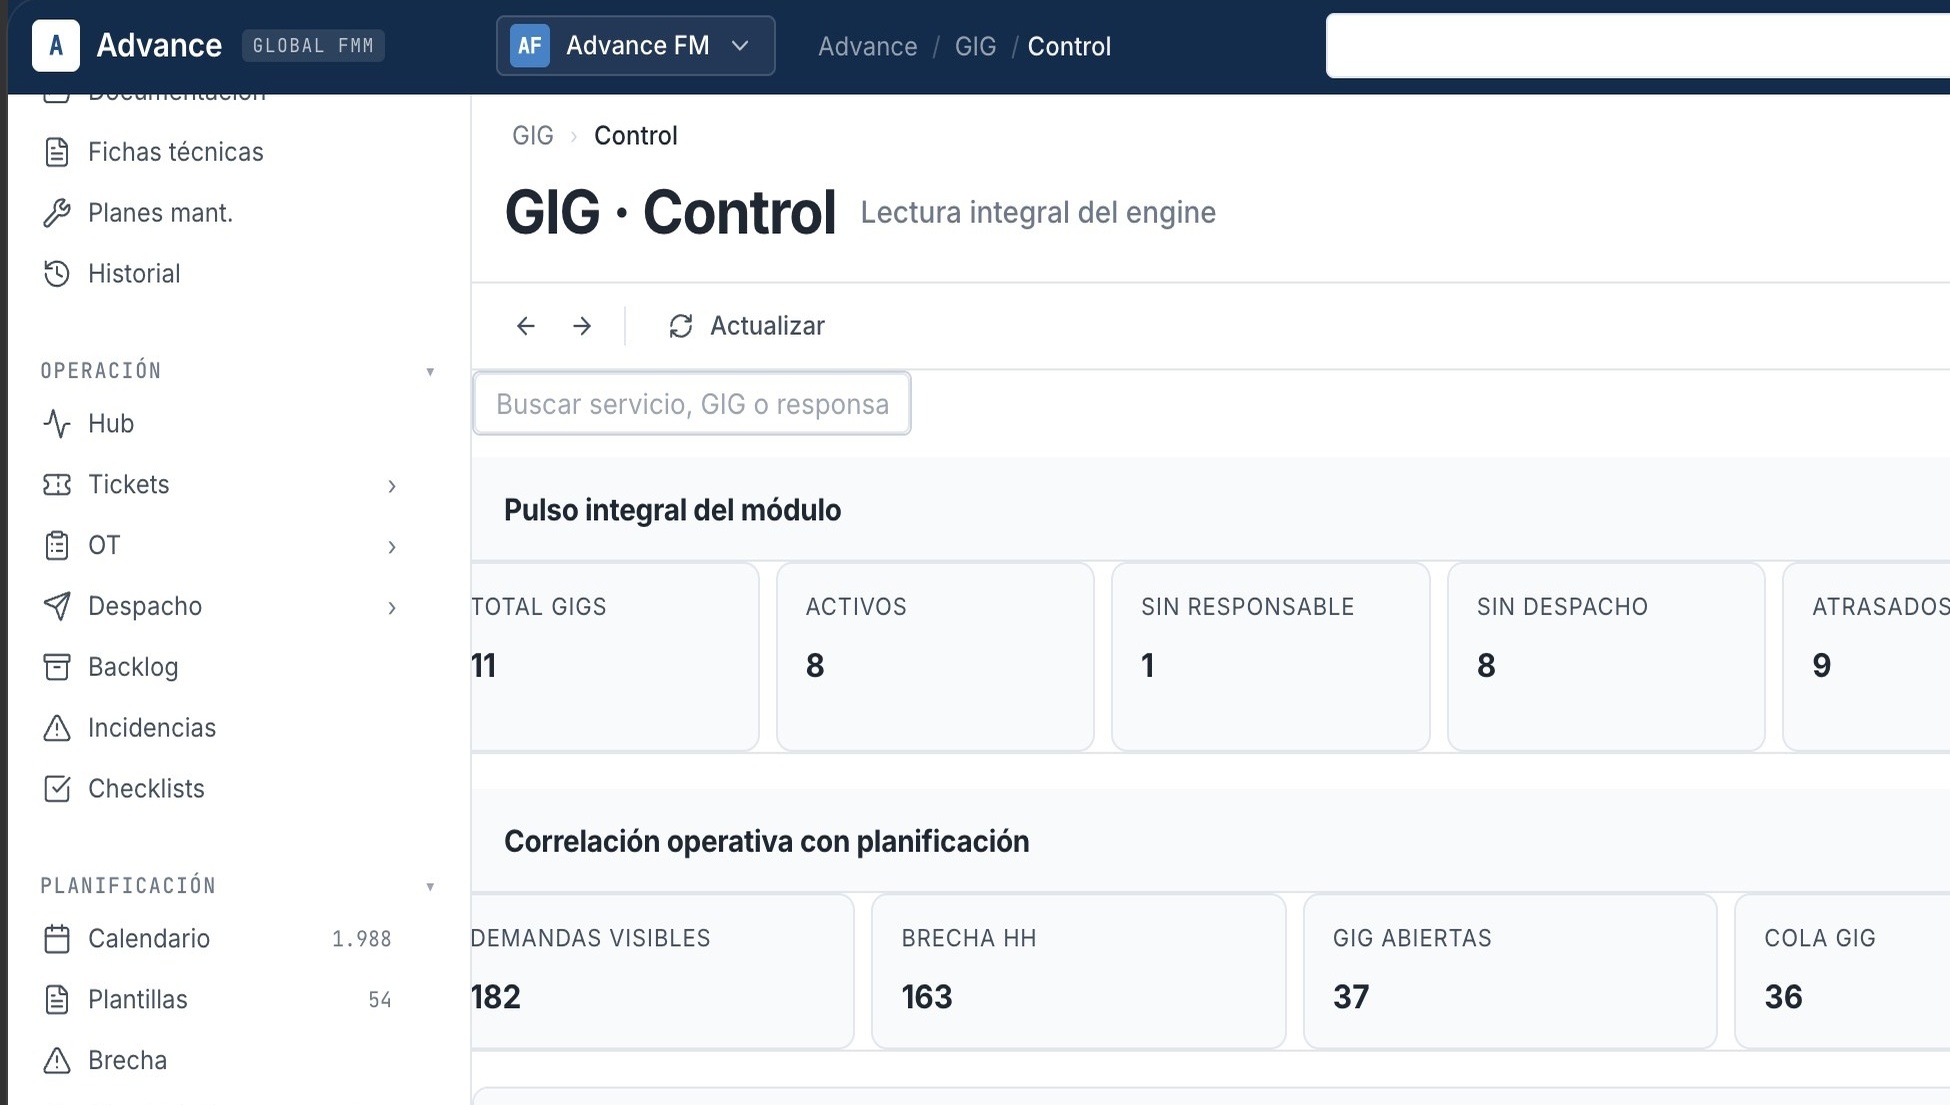Select the COLA GIG card

1842,972
